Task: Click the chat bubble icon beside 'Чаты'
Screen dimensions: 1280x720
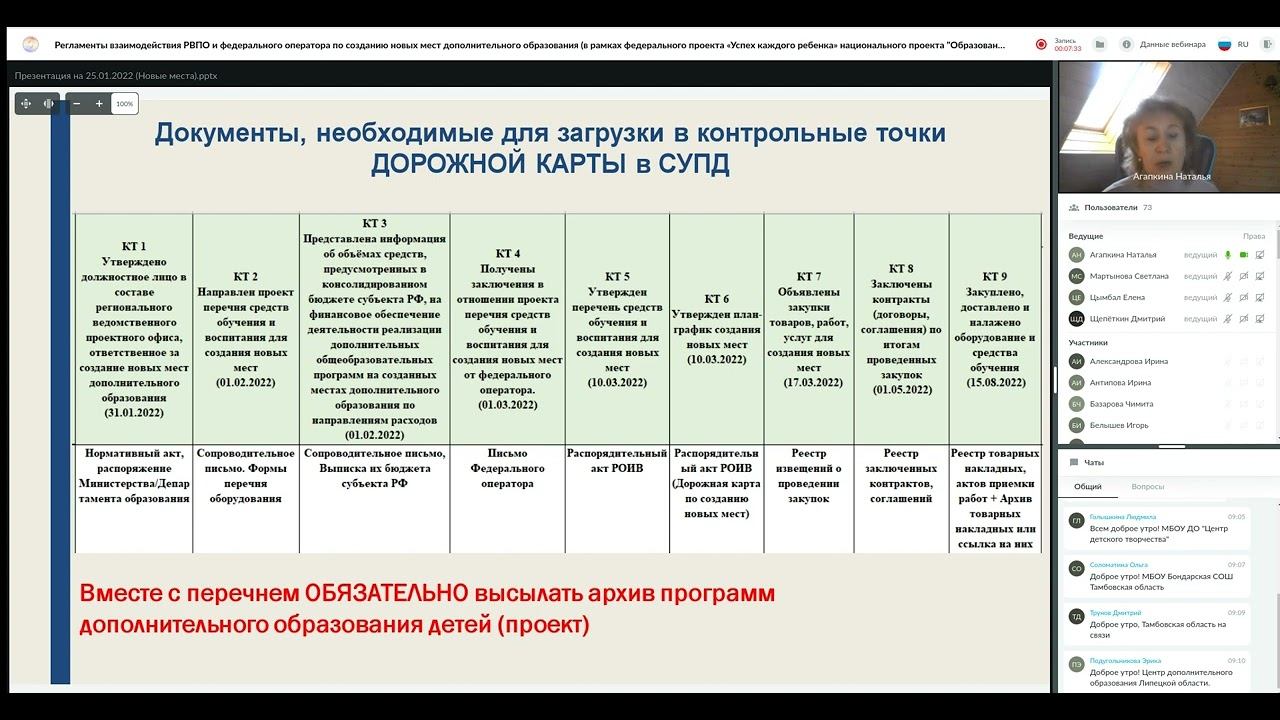Action: point(1074,463)
